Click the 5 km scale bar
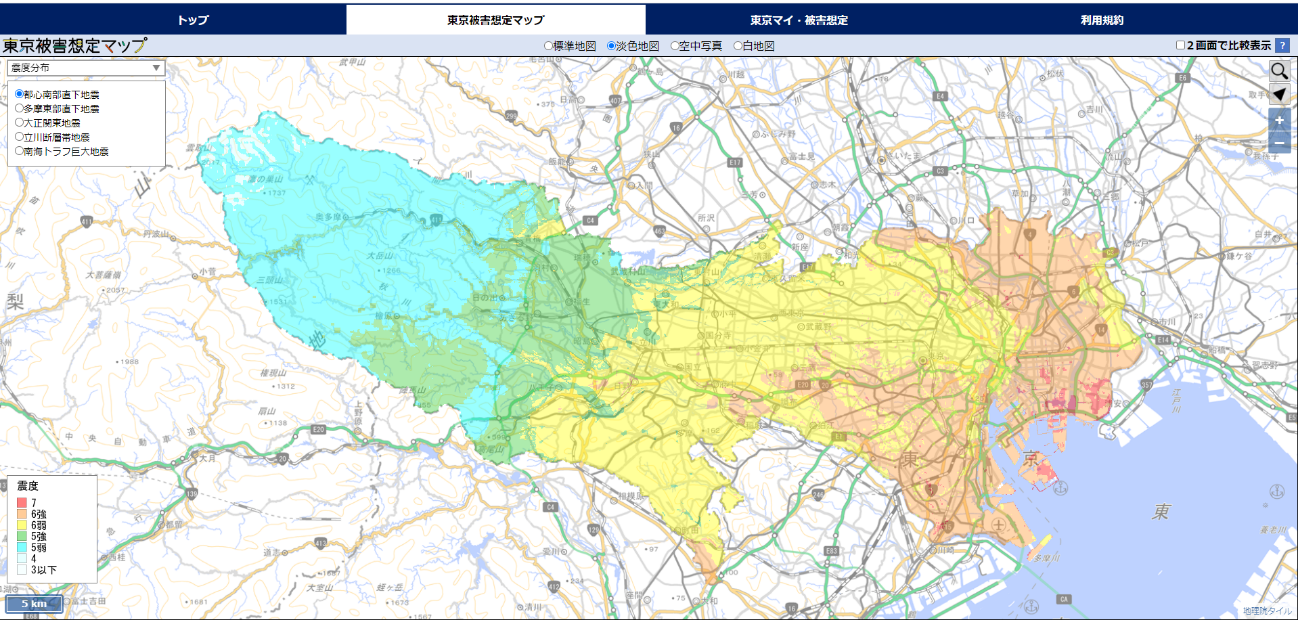1298x620 pixels. coord(34,604)
